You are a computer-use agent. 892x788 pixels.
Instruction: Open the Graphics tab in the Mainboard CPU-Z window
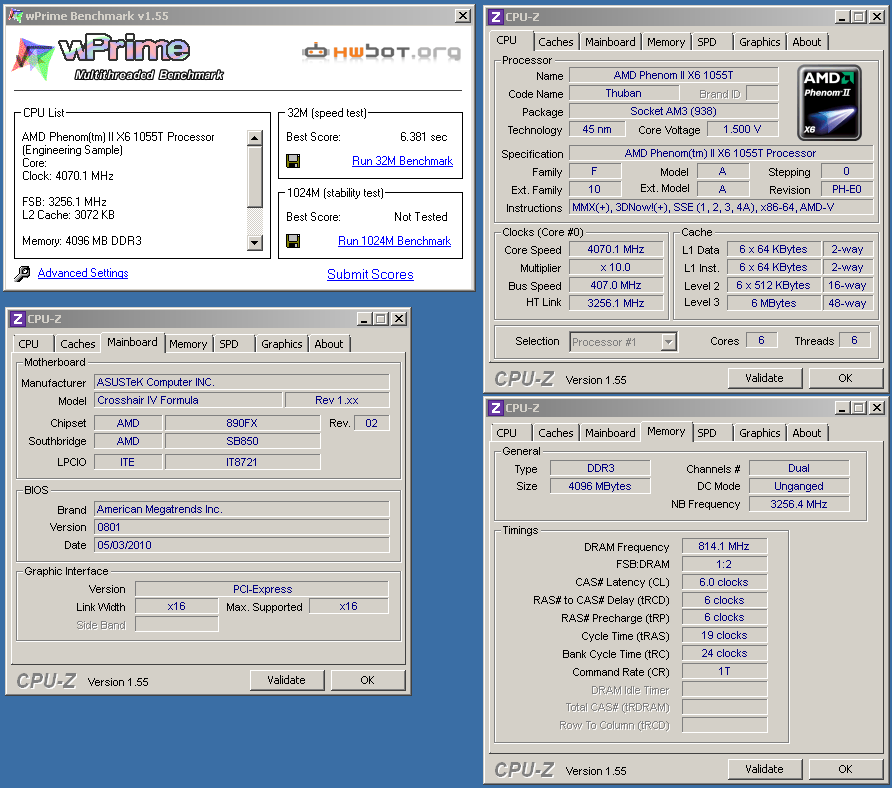click(x=282, y=344)
